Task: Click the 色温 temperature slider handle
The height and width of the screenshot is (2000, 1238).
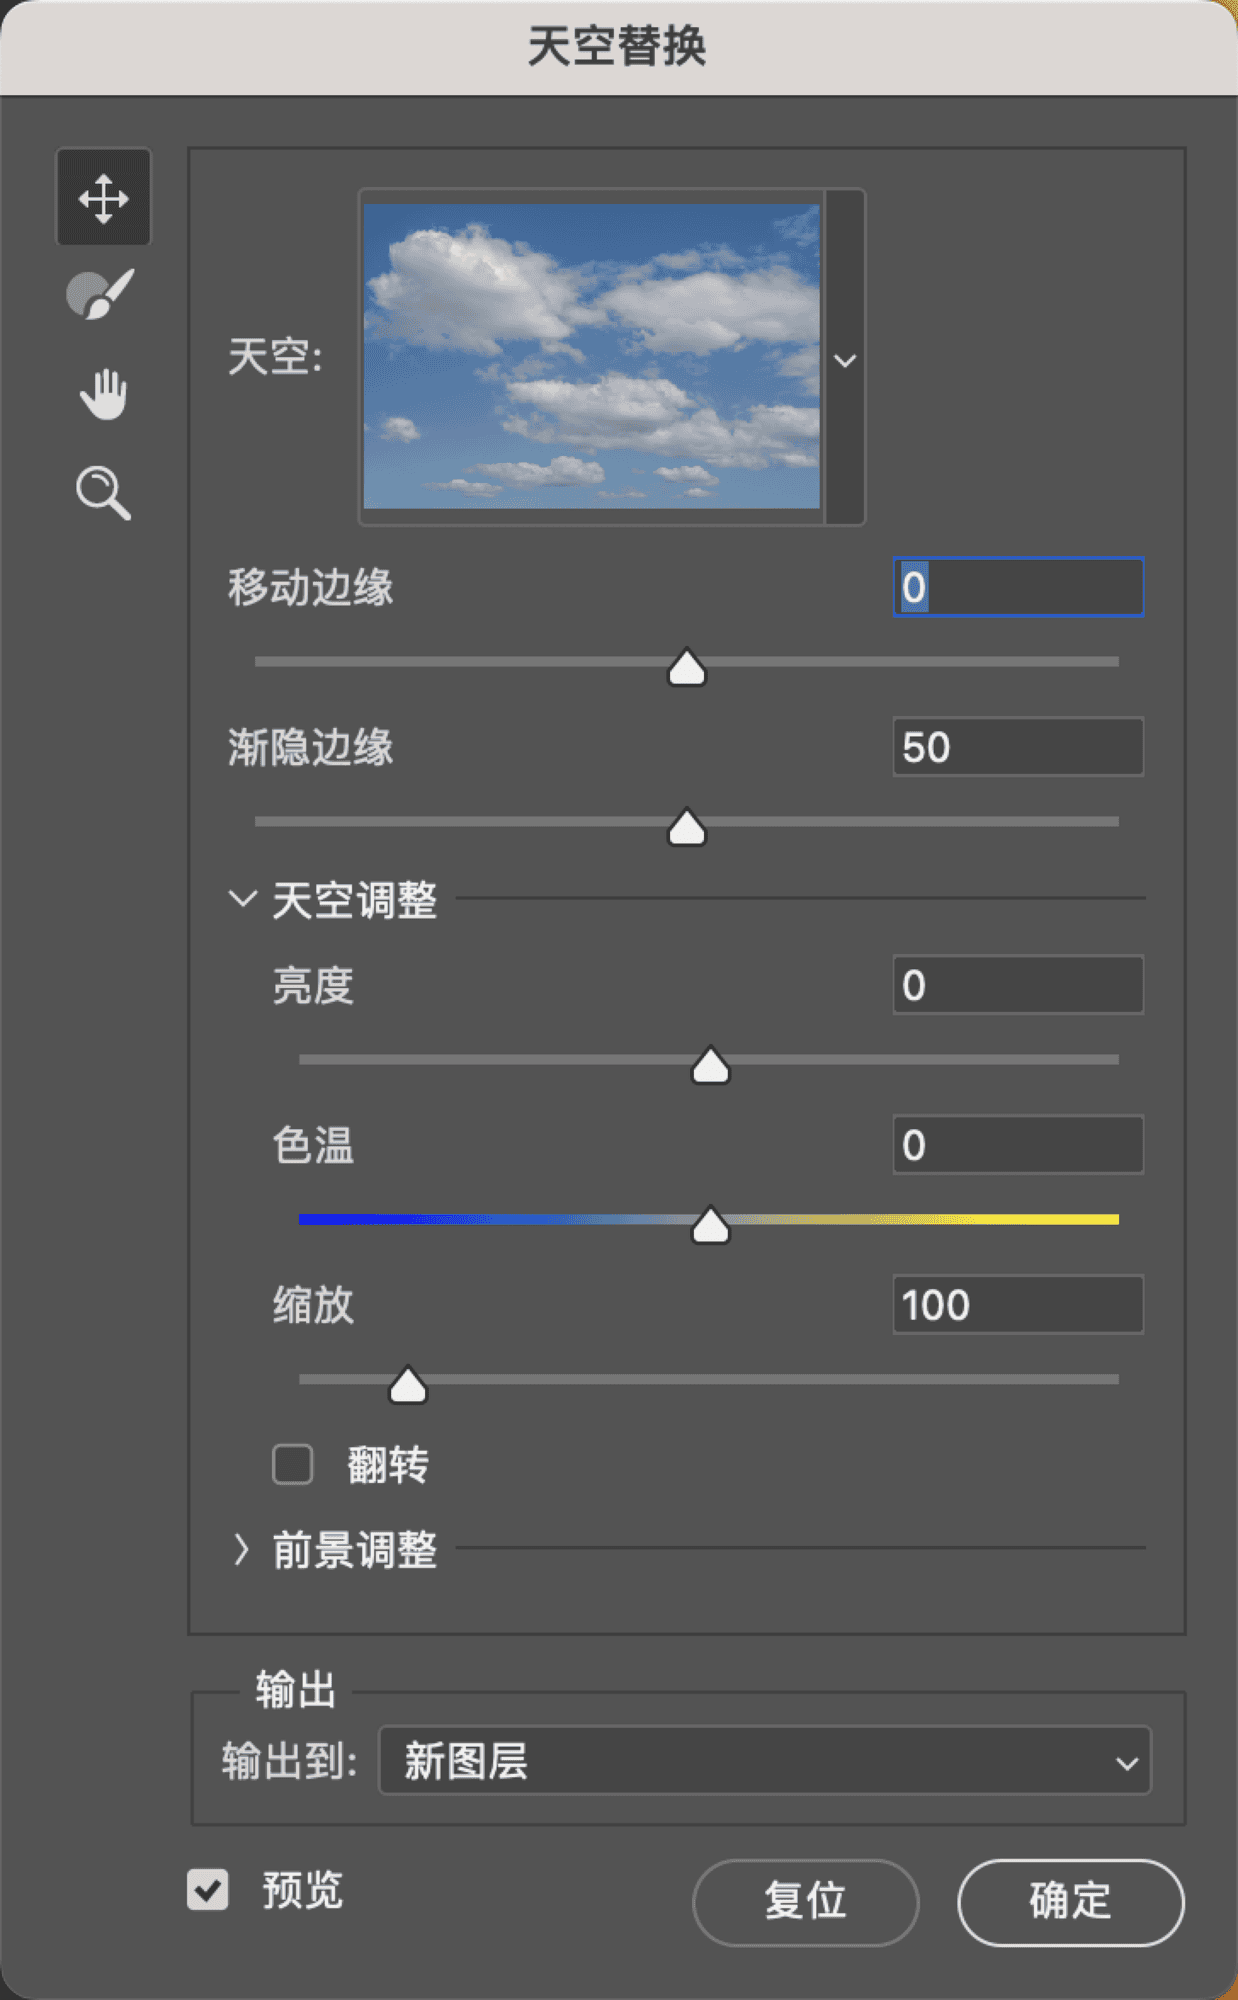Action: [711, 1225]
